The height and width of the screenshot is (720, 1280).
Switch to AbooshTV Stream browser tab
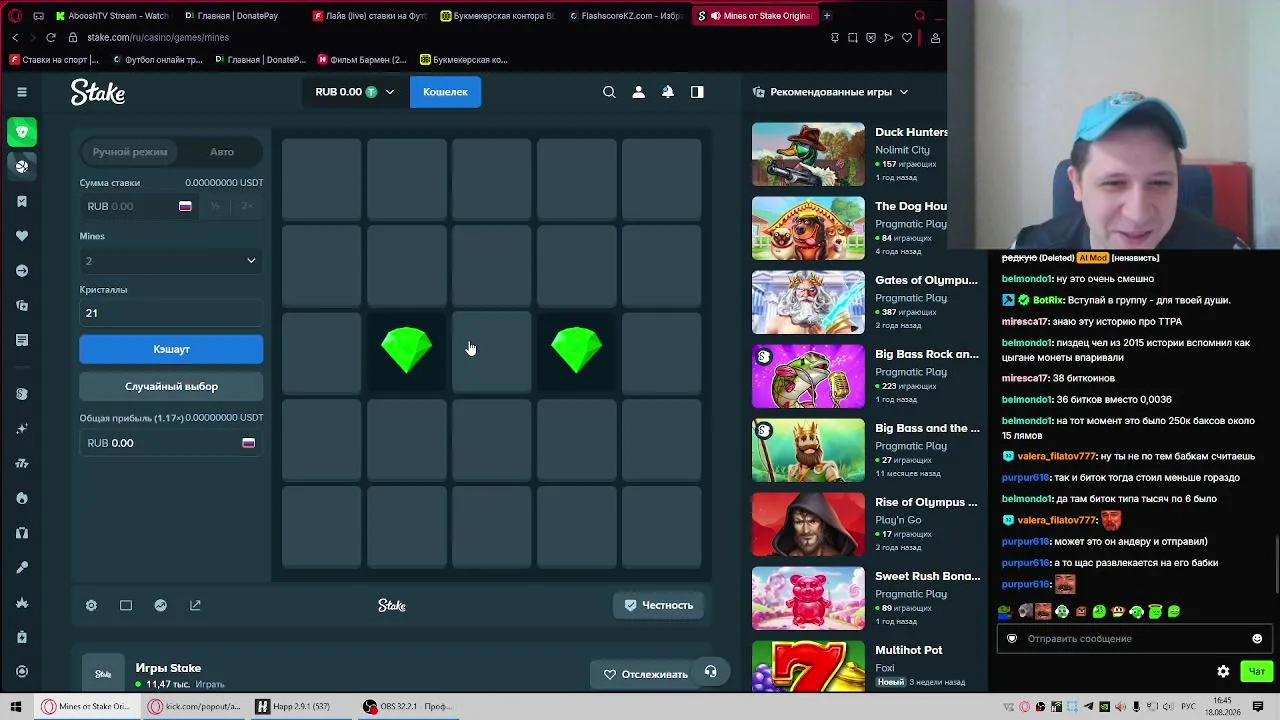point(112,16)
